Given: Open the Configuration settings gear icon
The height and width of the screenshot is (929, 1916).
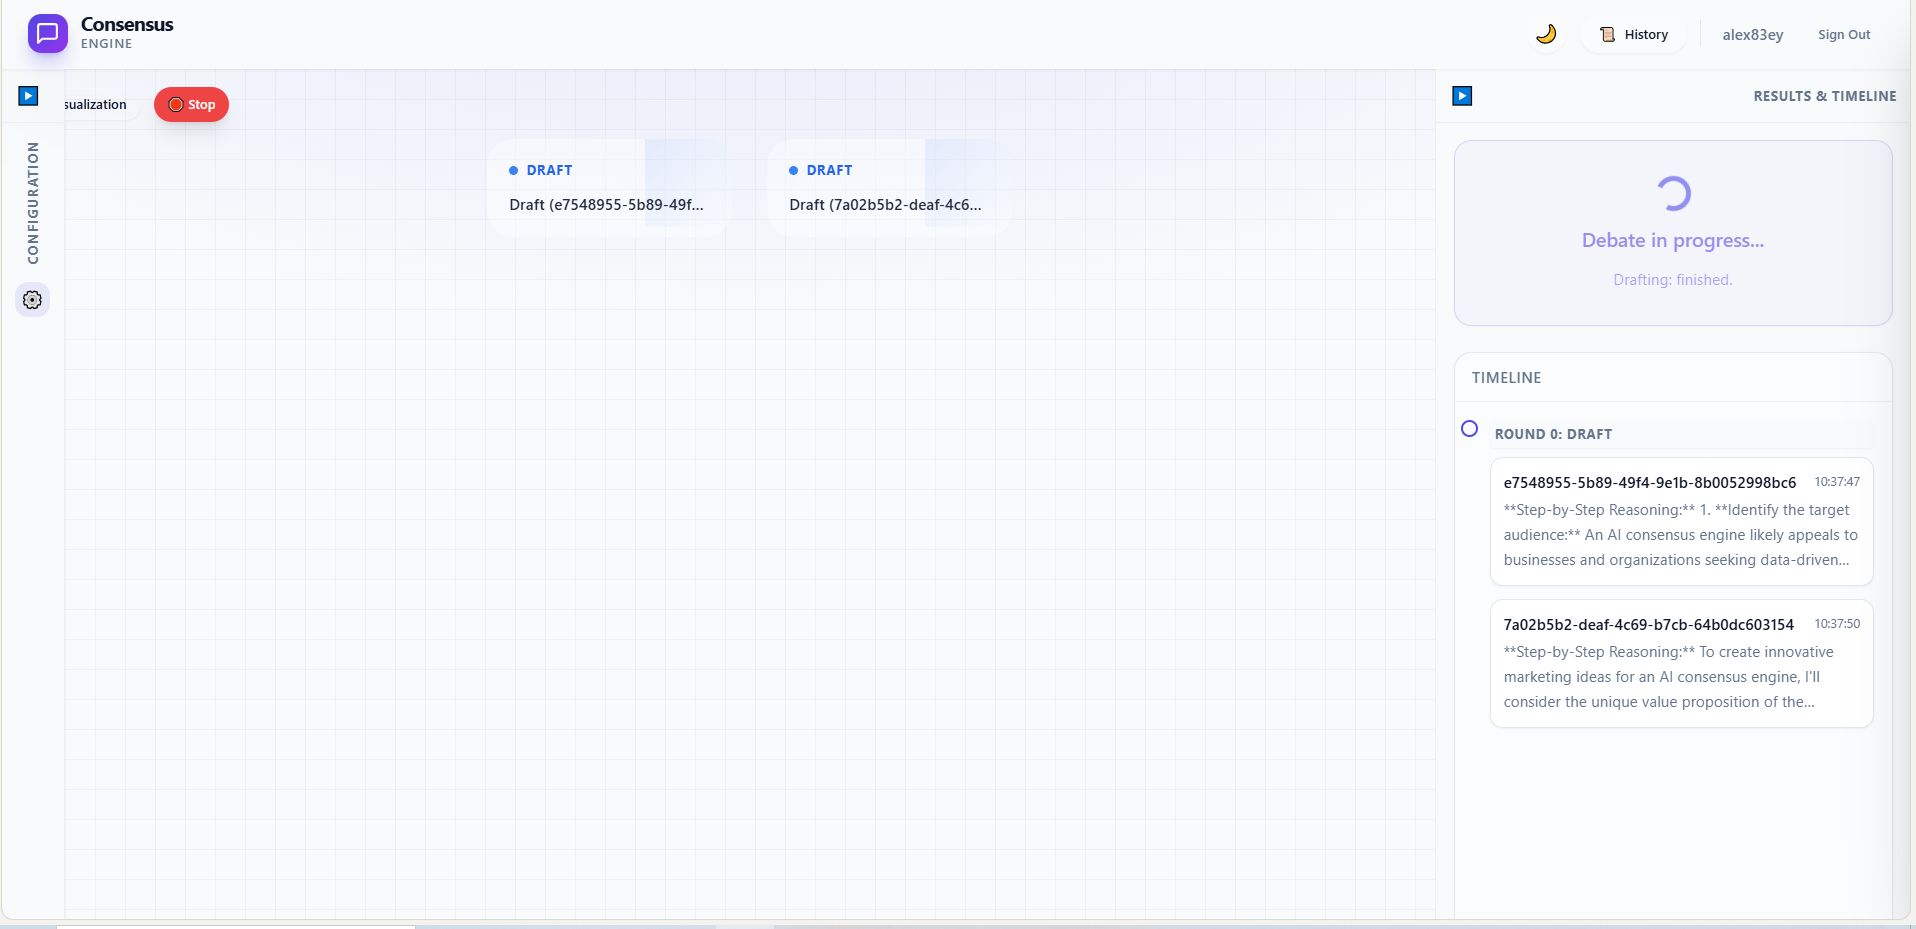Looking at the screenshot, I should [x=32, y=299].
